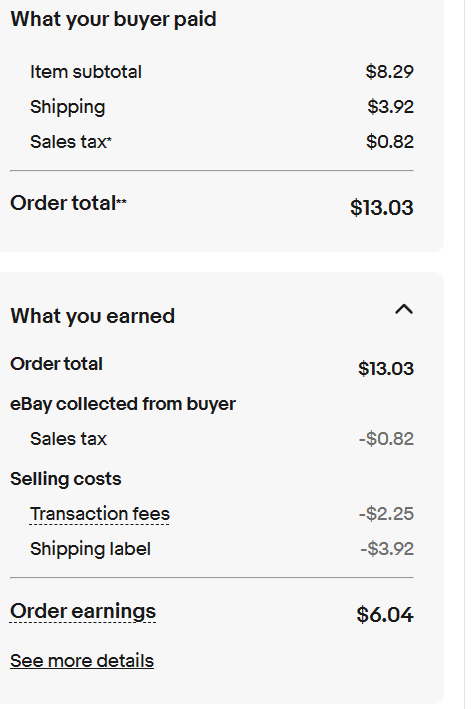Collapse the What you earned section chevron

[x=404, y=310]
